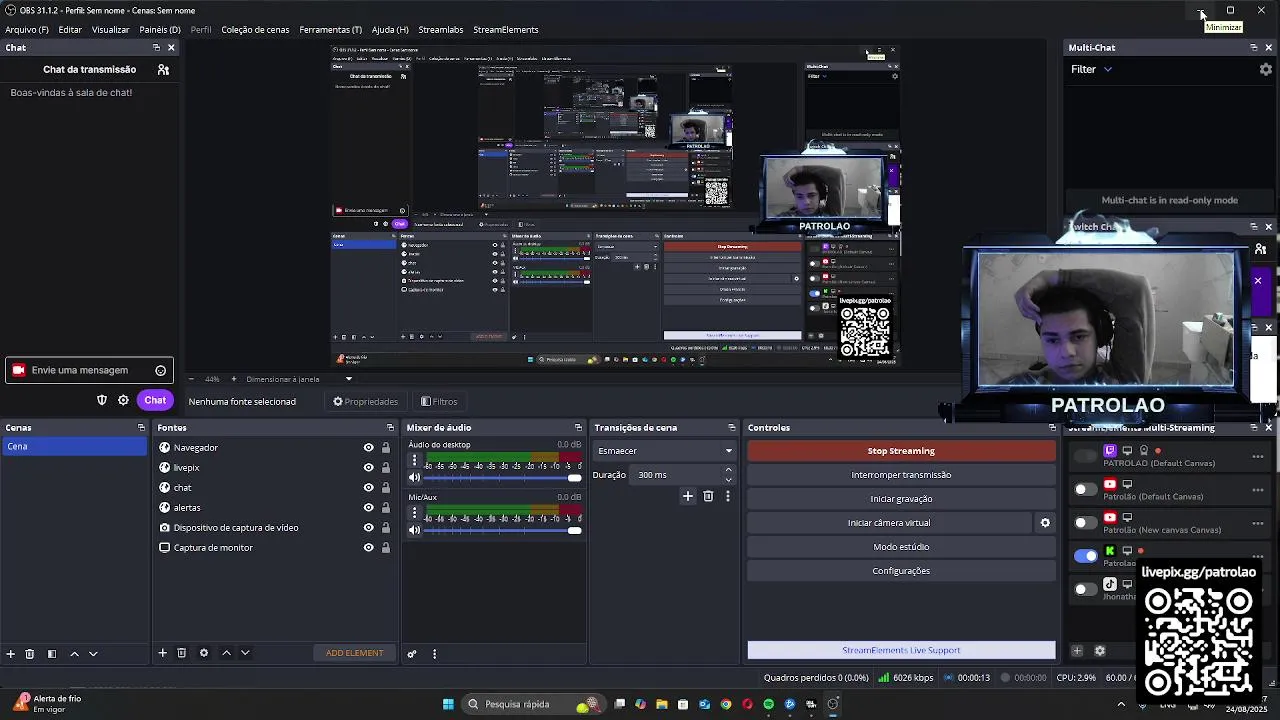1280x720 pixels.
Task: Move scene down in Cenas panel
Action: coord(93,653)
